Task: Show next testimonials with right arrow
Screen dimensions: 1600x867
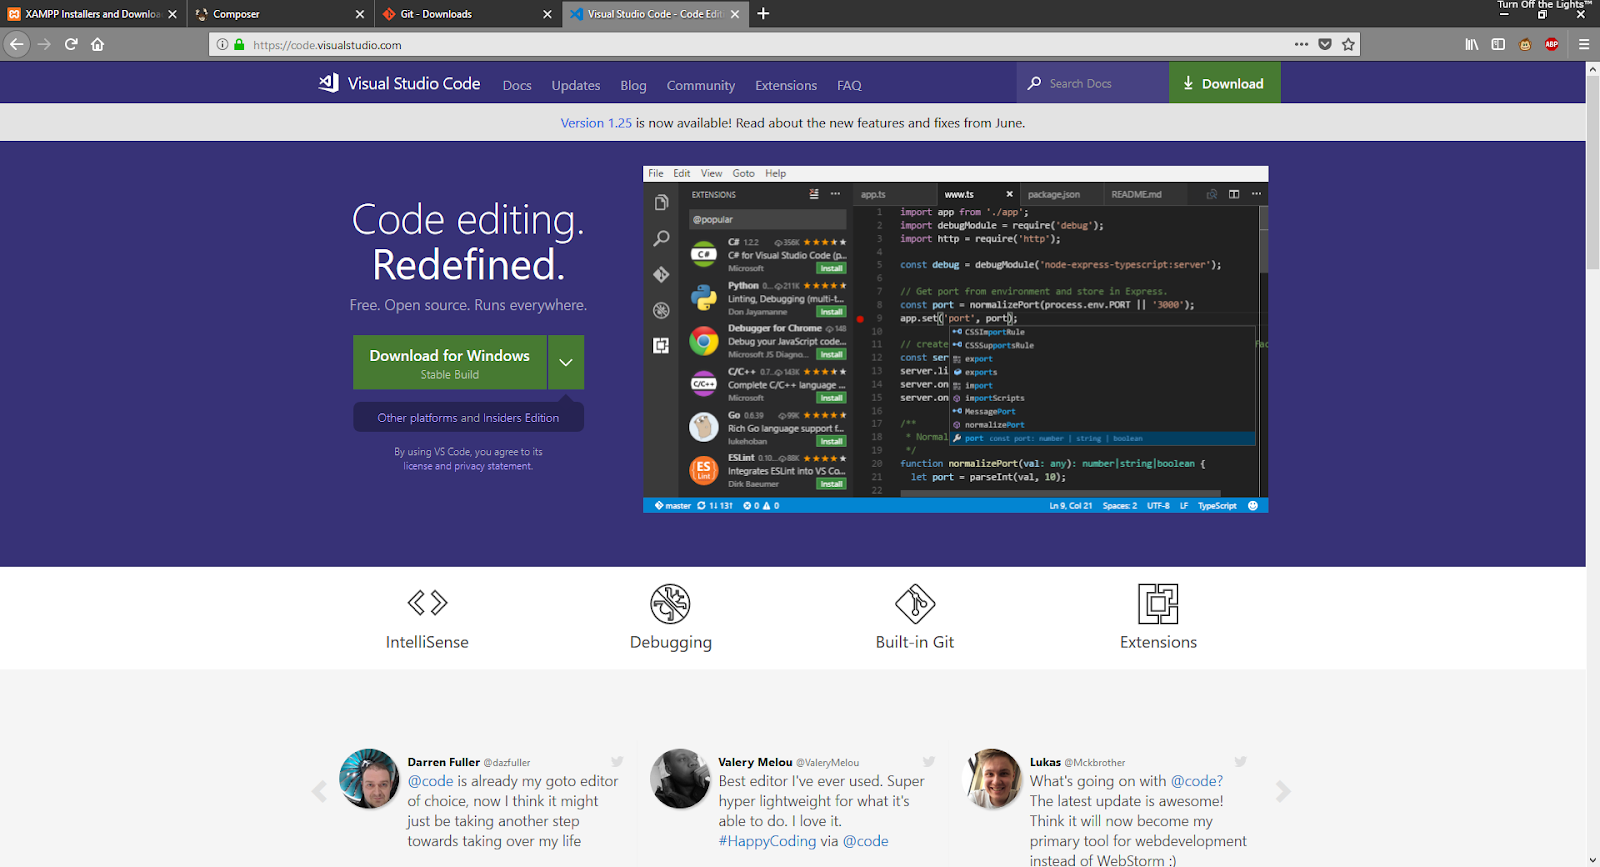Action: (x=1283, y=792)
